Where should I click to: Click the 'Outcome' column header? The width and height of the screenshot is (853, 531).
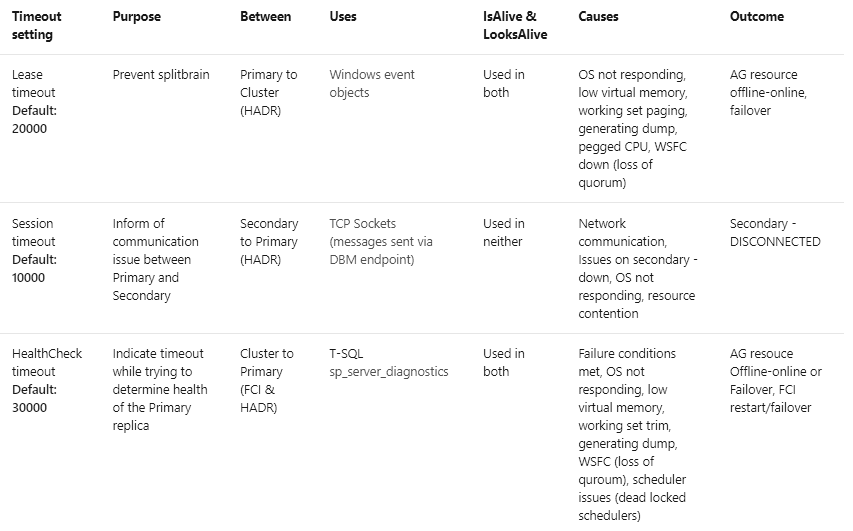756,16
